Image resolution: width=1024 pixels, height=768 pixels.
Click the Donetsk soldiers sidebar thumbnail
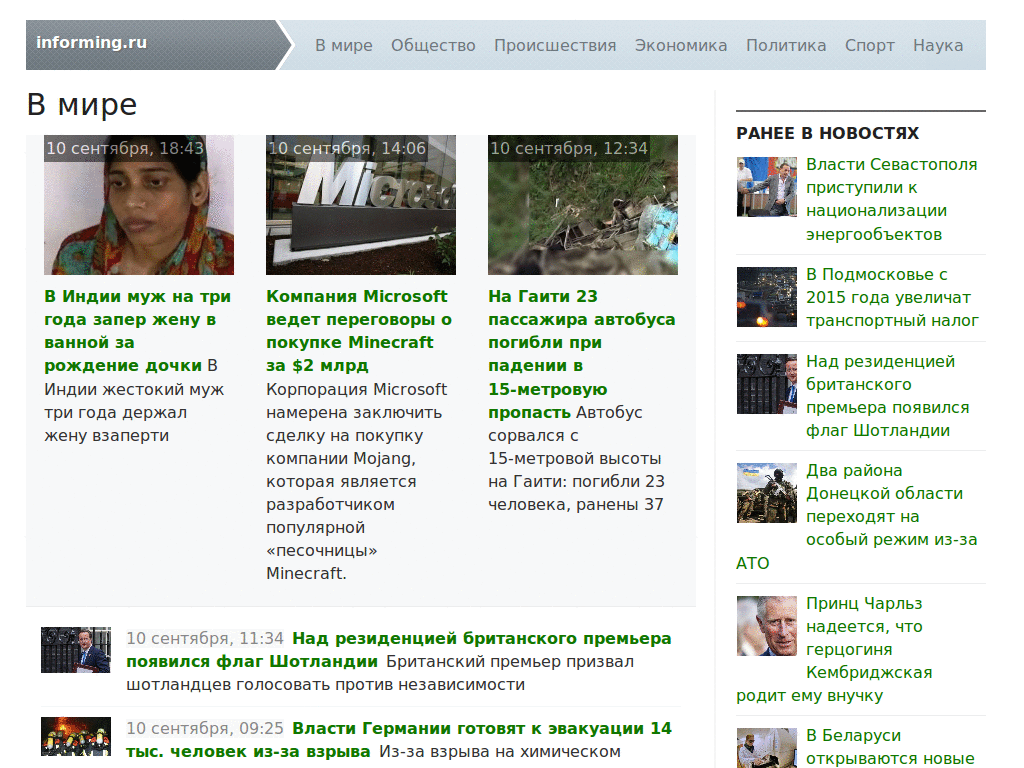767,493
